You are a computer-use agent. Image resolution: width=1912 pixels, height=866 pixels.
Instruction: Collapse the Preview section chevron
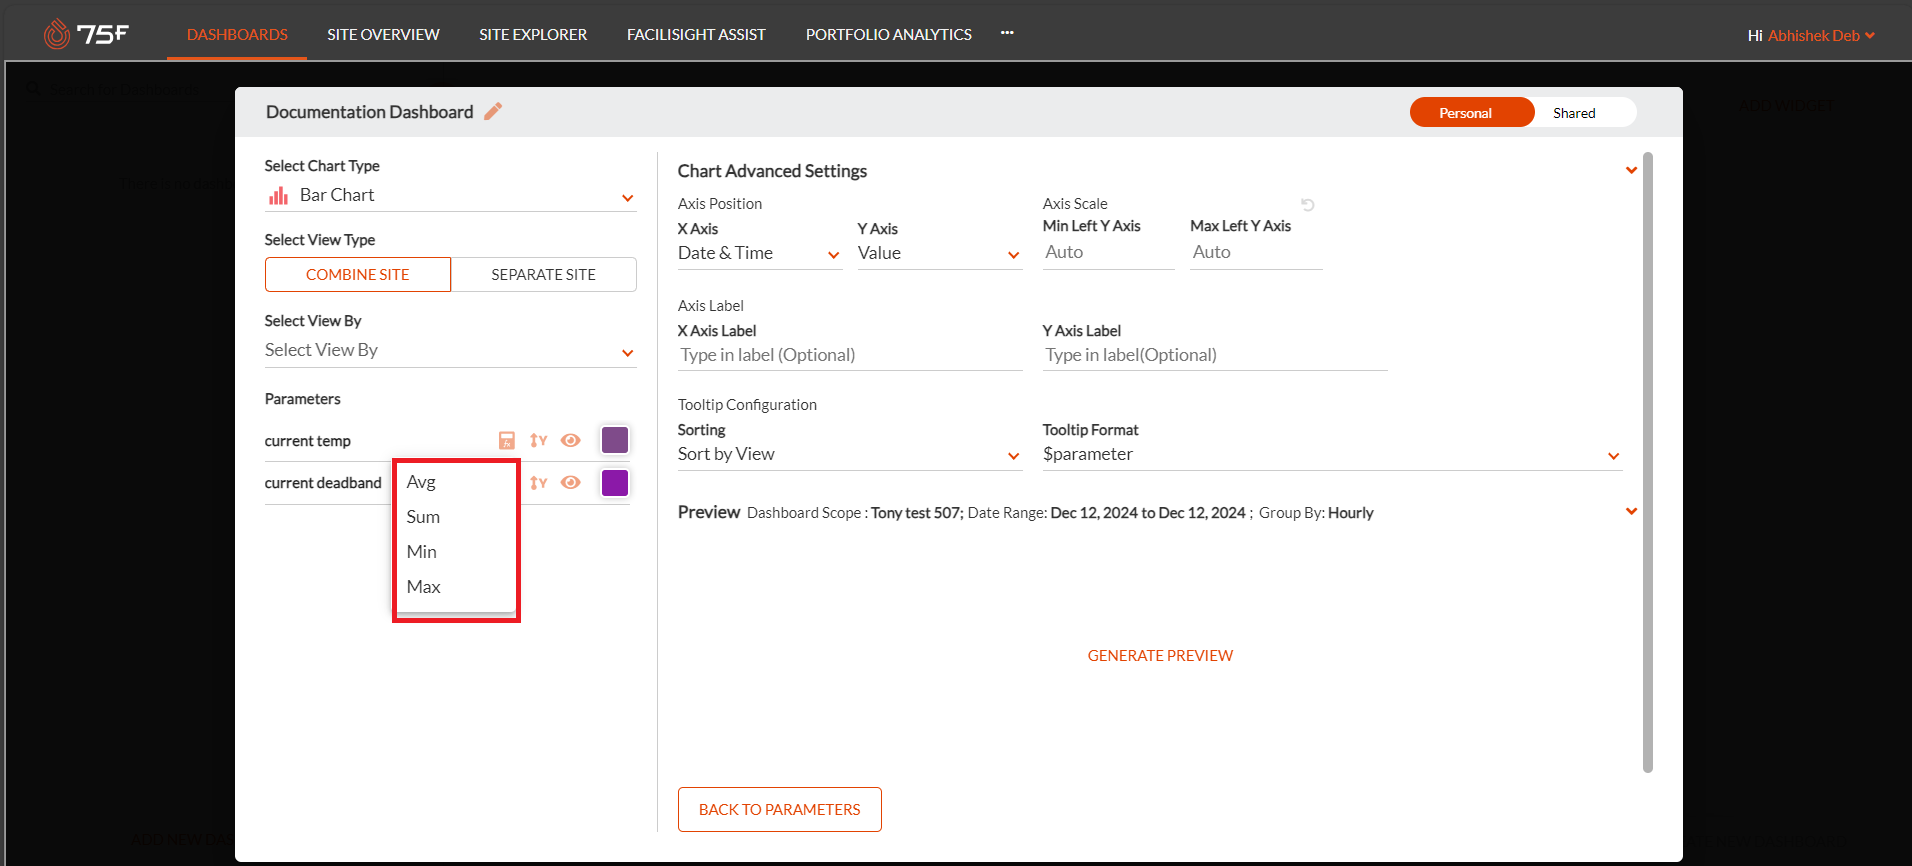1631,511
